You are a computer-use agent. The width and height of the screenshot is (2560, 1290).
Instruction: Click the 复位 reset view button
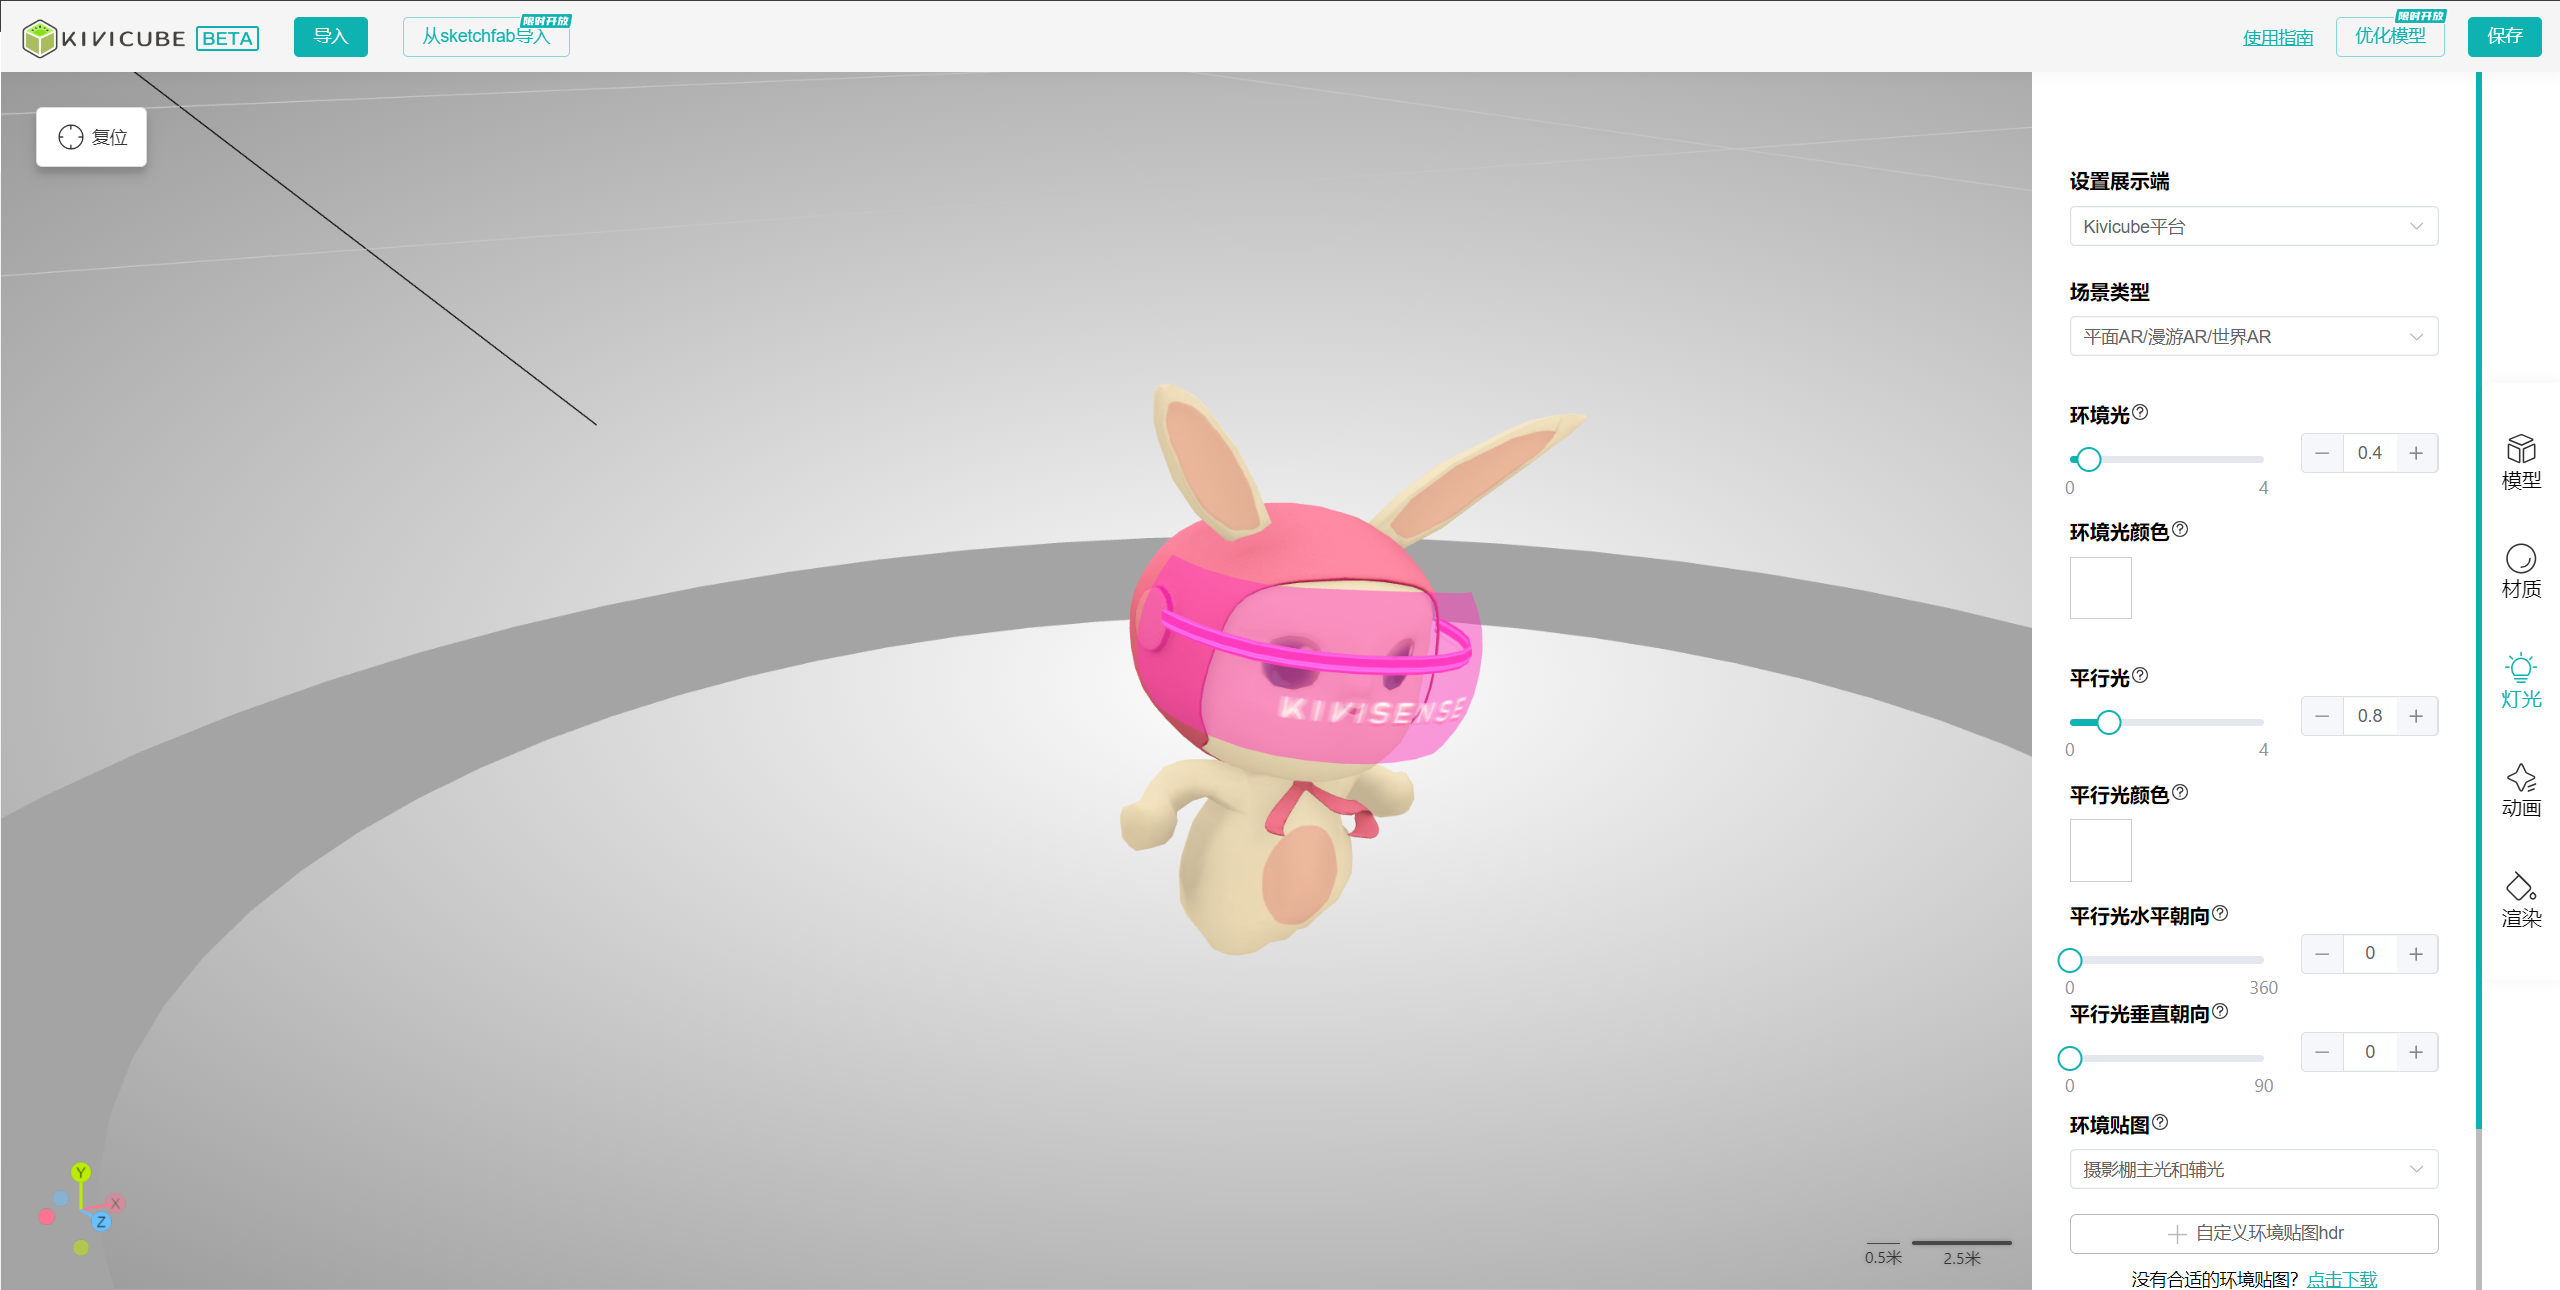point(92,137)
